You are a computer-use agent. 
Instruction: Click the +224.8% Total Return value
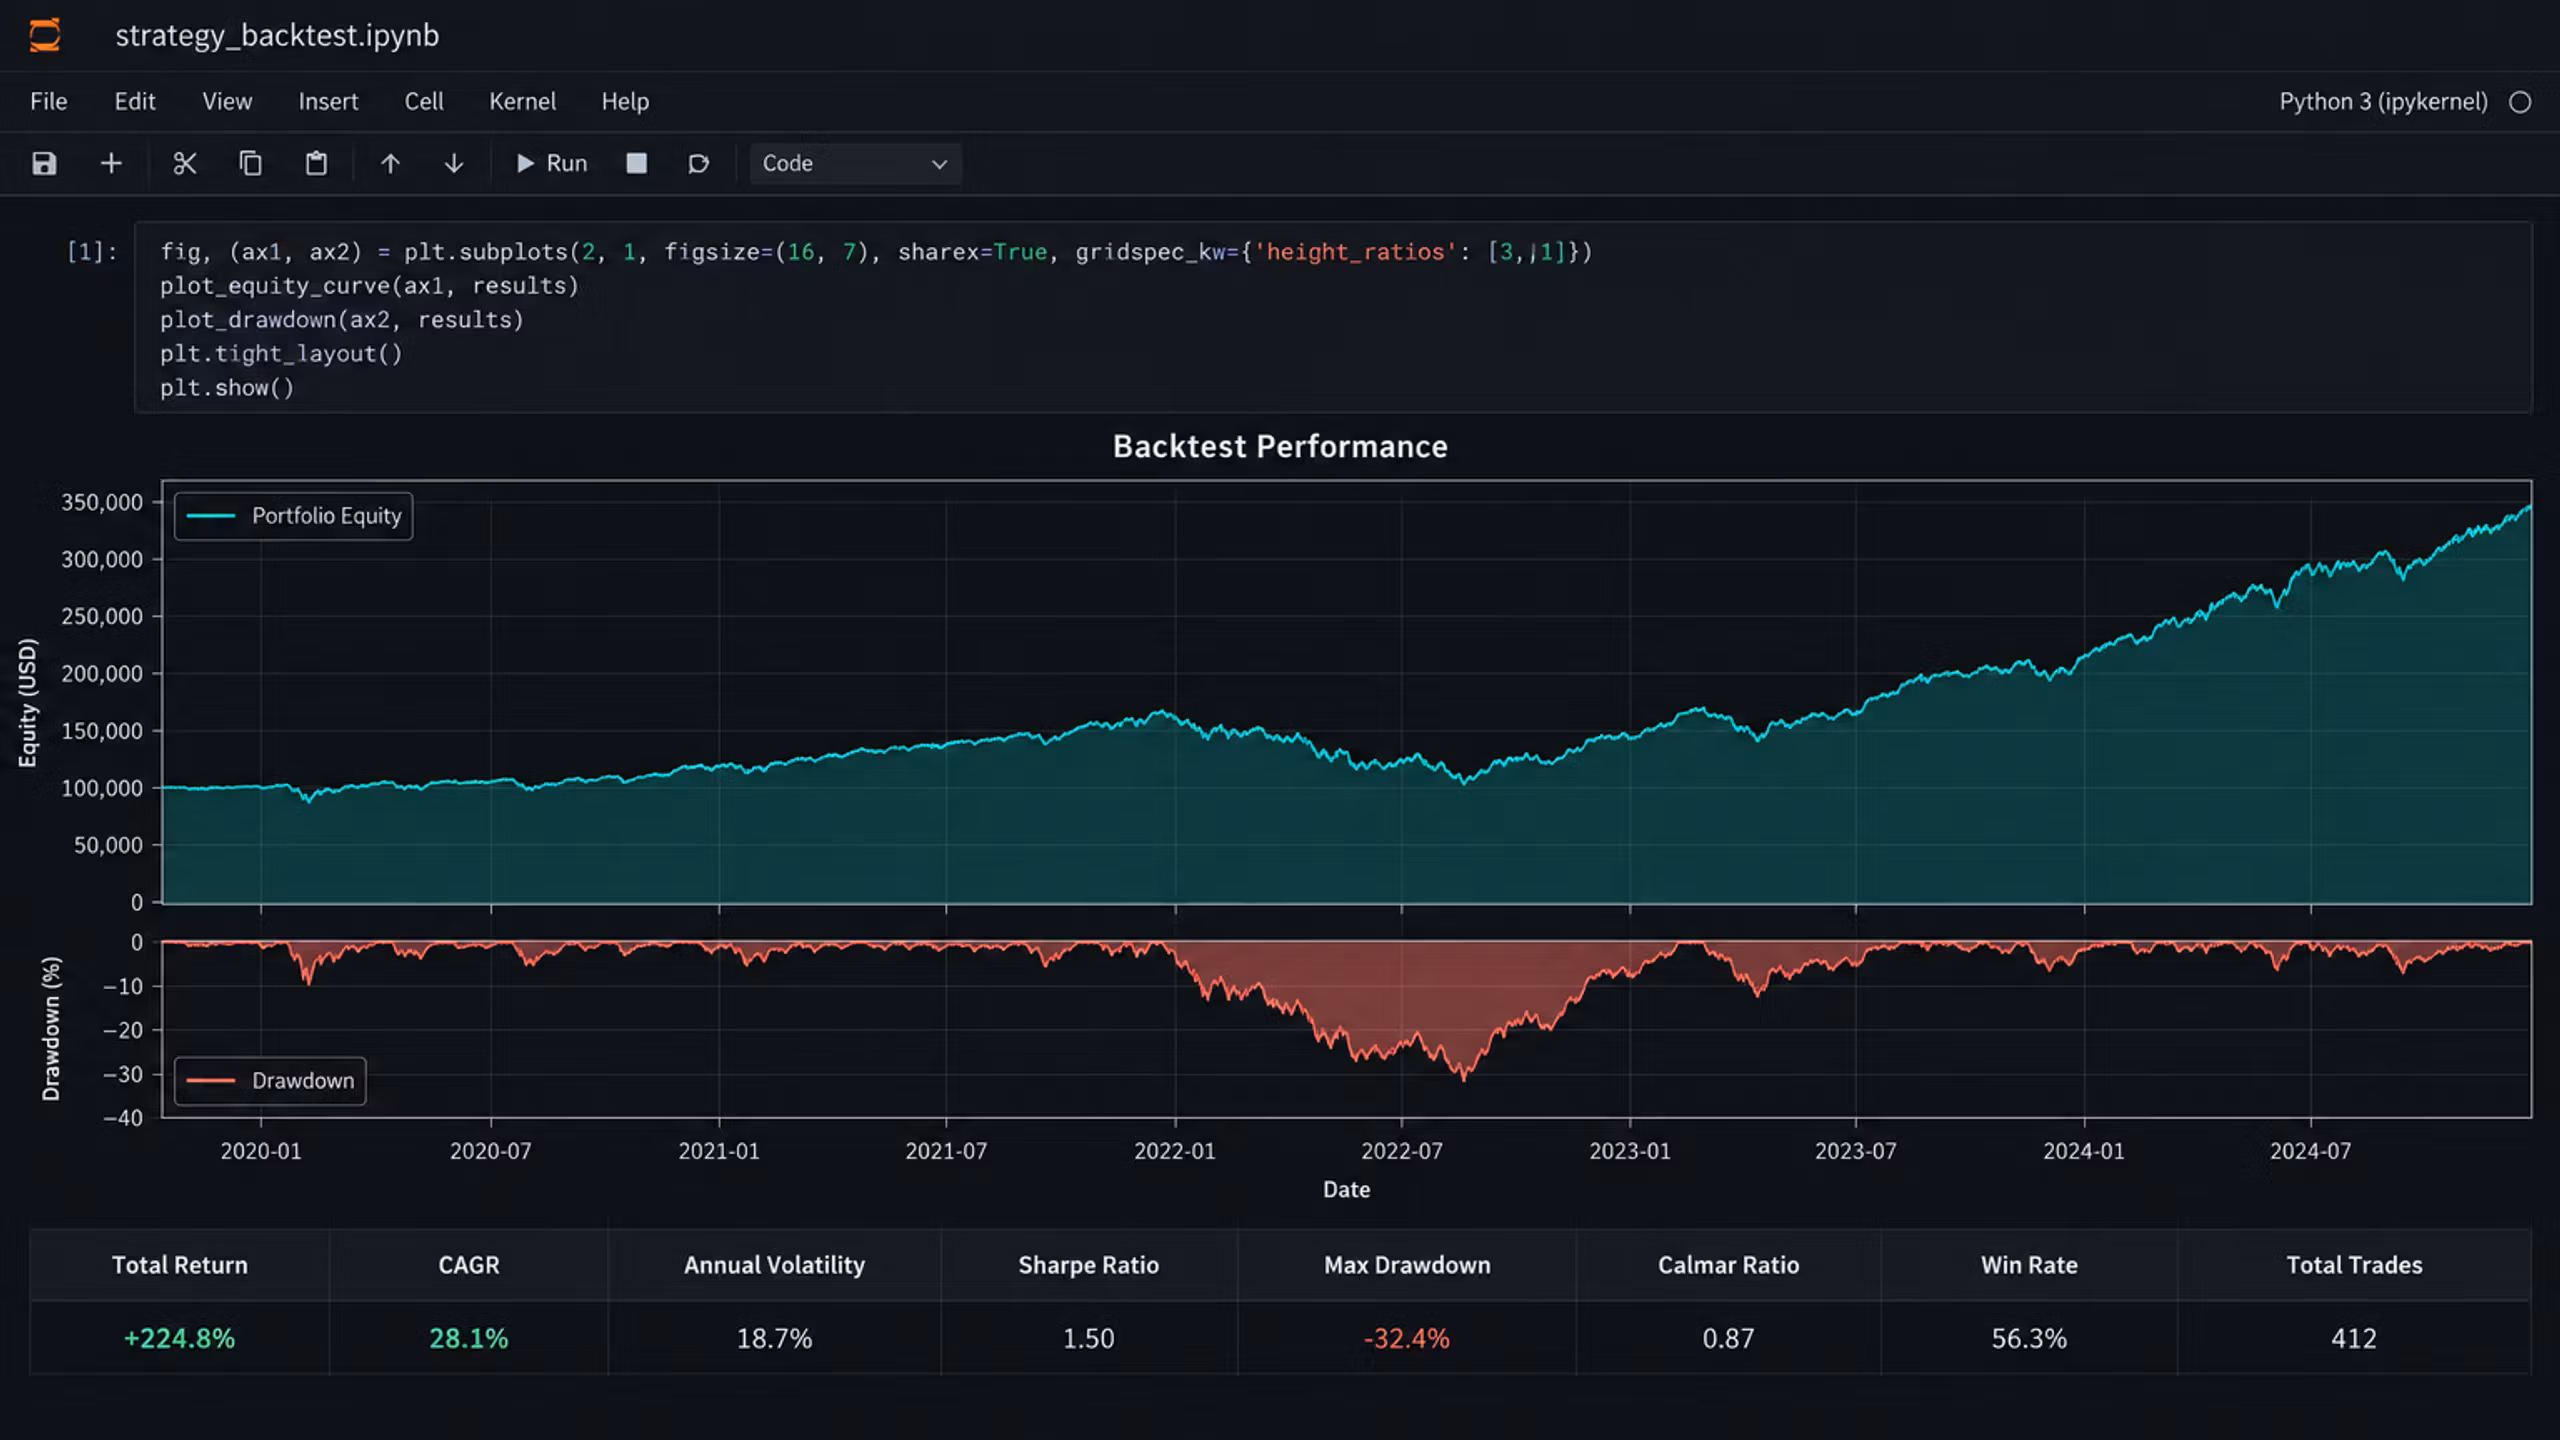point(179,1338)
